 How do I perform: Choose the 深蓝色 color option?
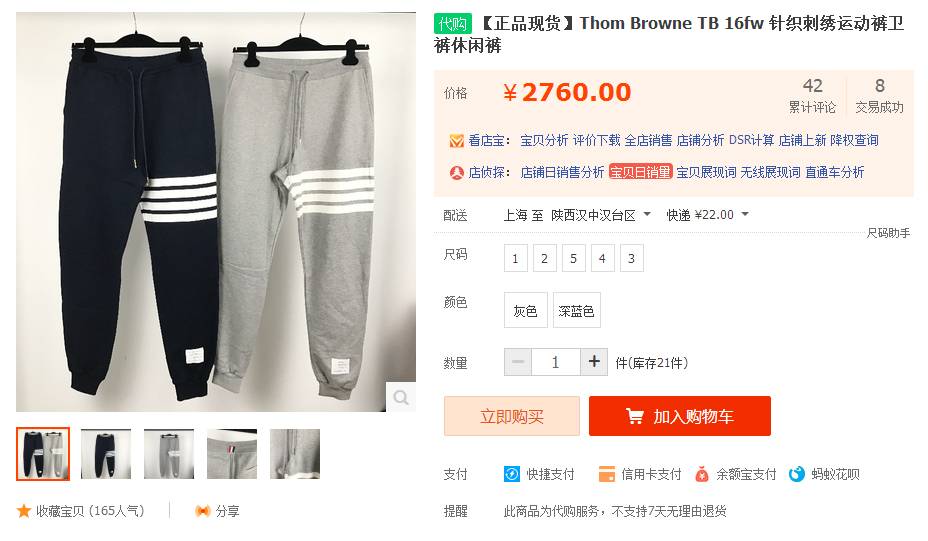coord(576,310)
